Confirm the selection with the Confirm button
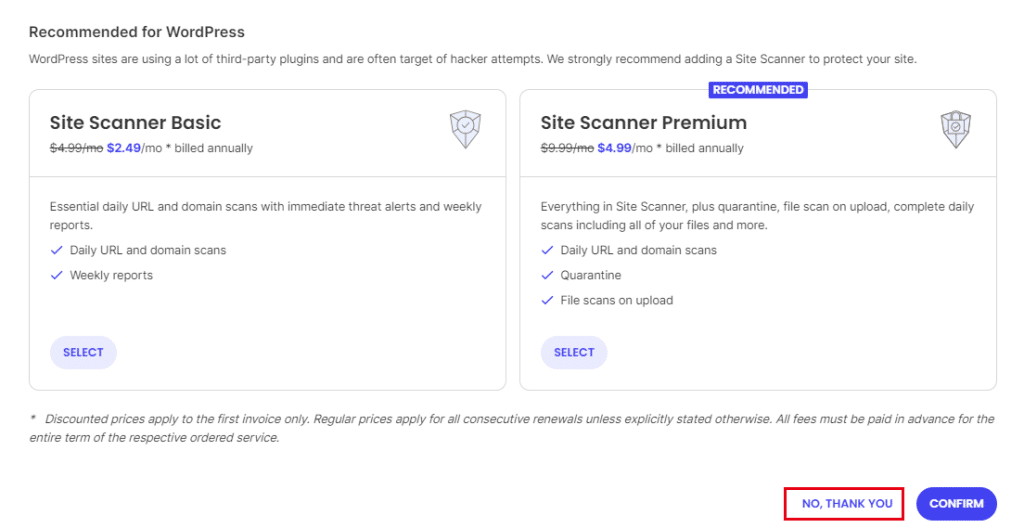Image resolution: width=1024 pixels, height=528 pixels. pos(956,504)
